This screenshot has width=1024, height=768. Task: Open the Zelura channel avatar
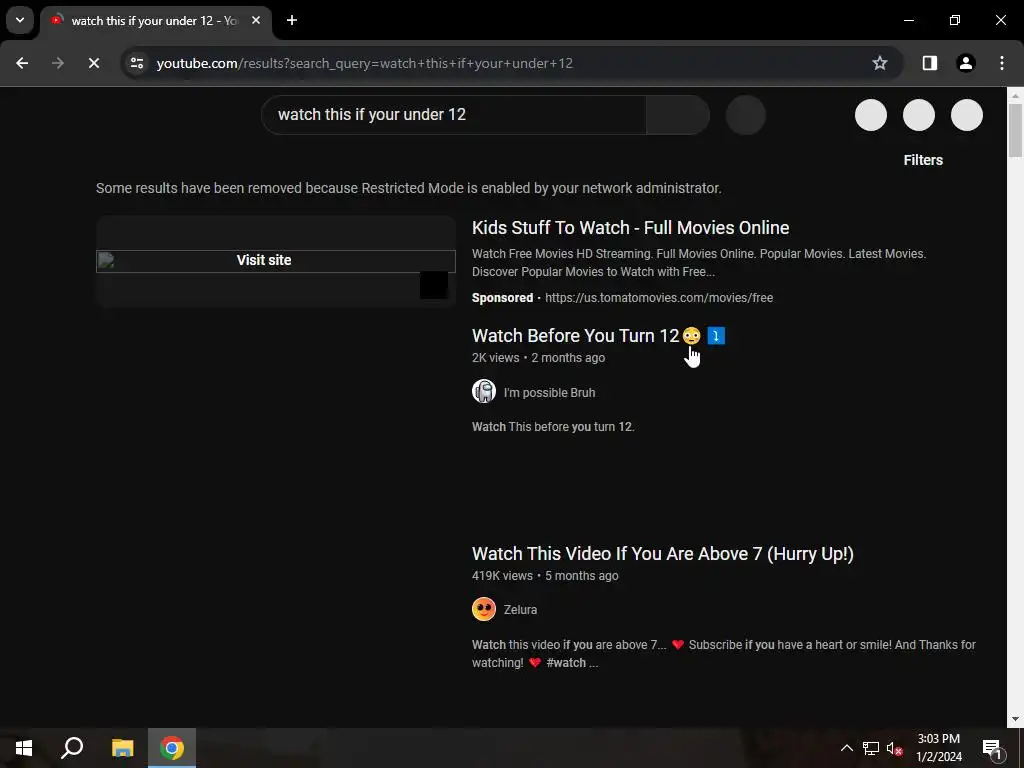coord(484,609)
